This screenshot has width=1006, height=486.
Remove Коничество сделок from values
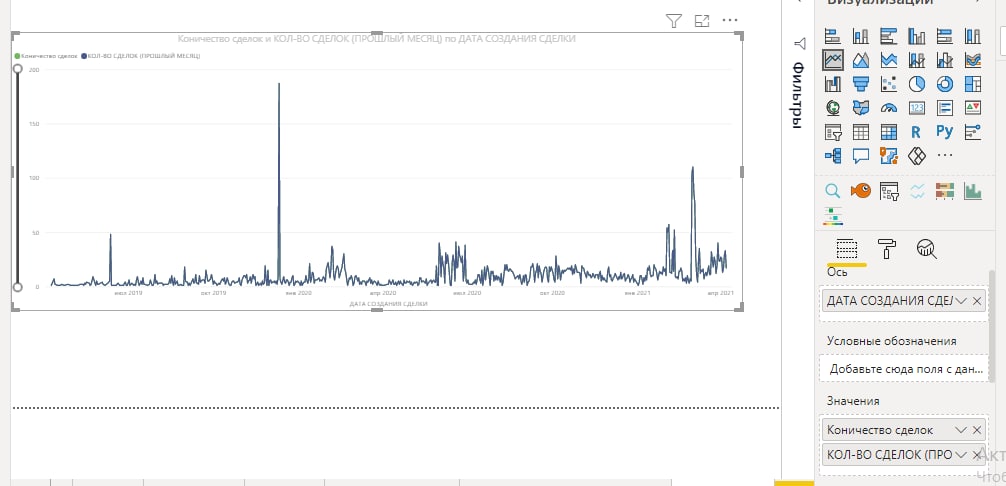click(976, 430)
